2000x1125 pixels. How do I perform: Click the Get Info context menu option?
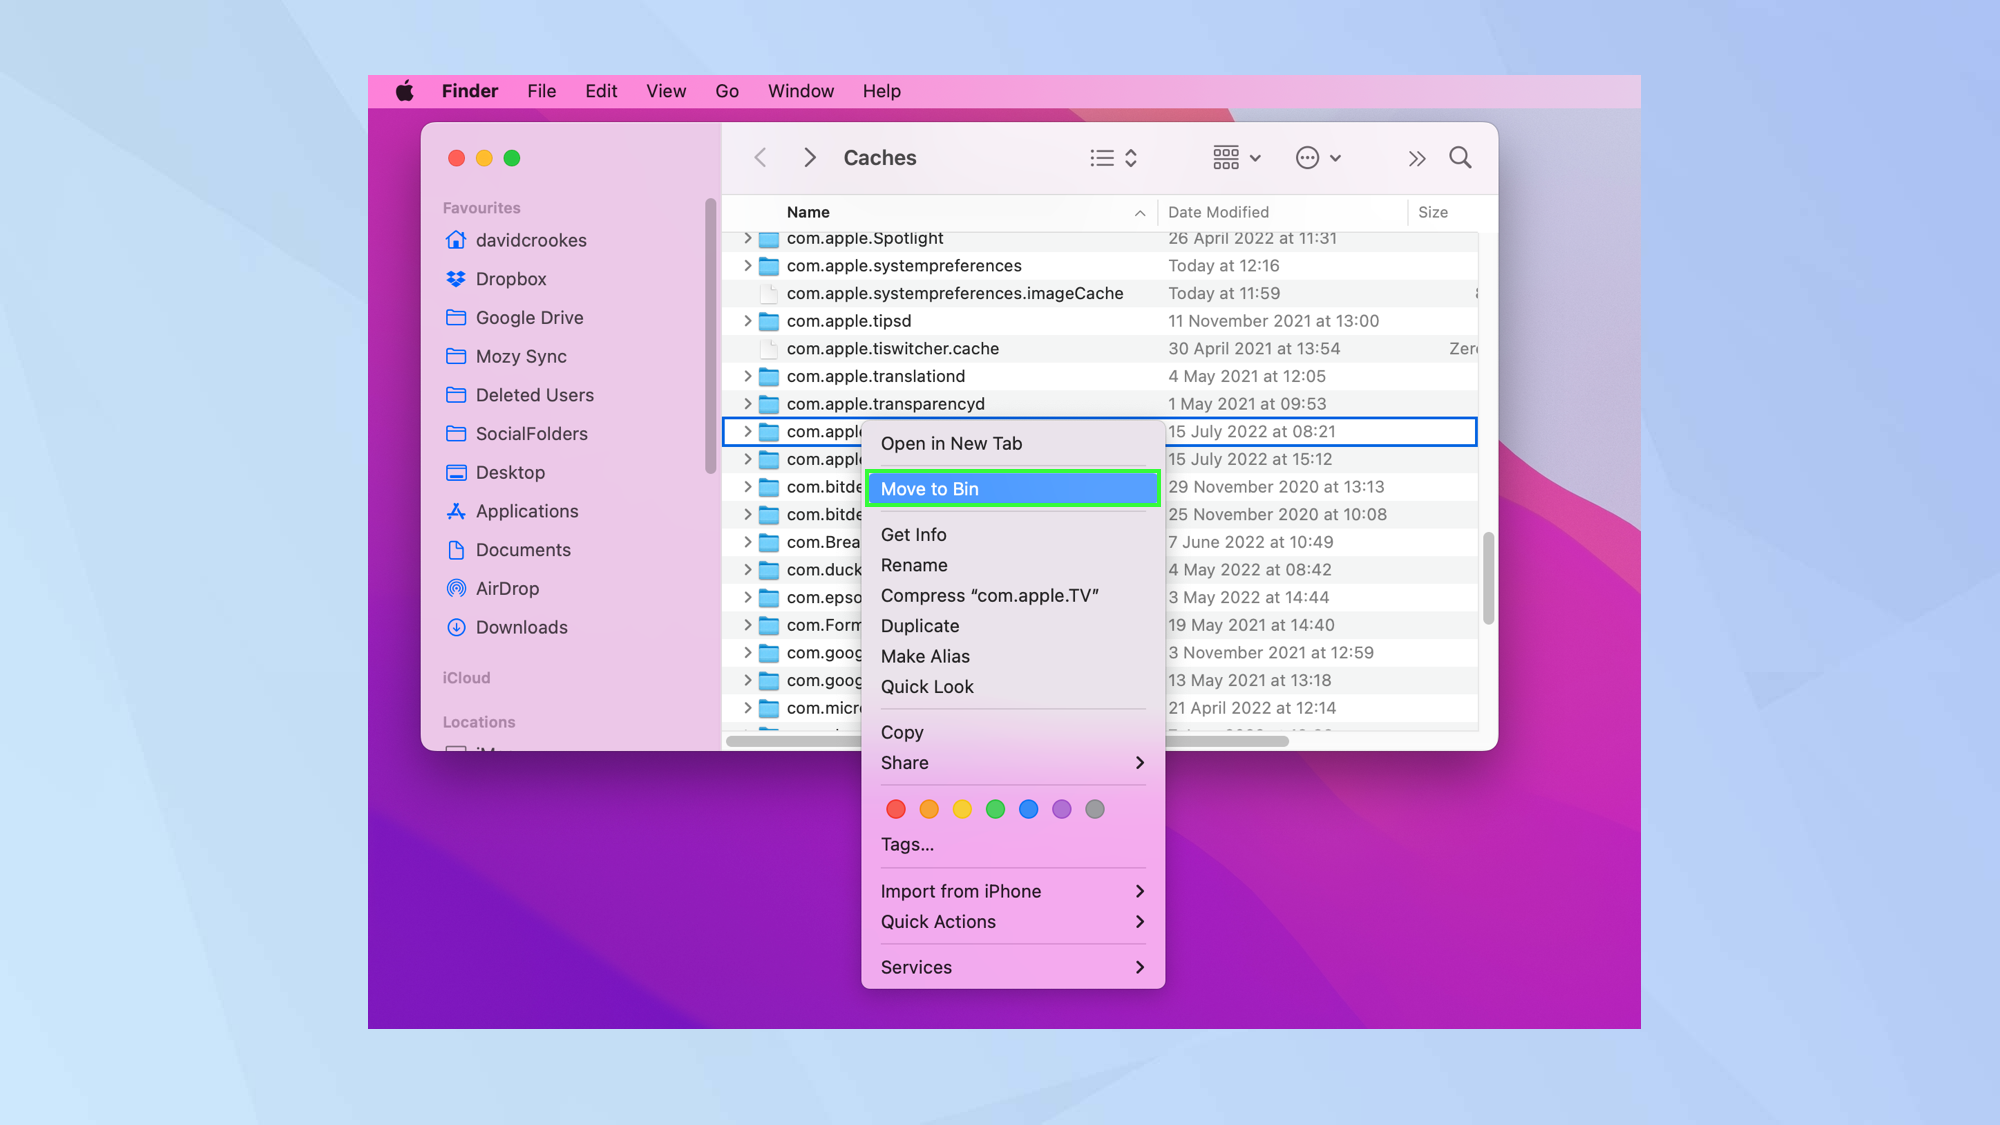tap(913, 533)
